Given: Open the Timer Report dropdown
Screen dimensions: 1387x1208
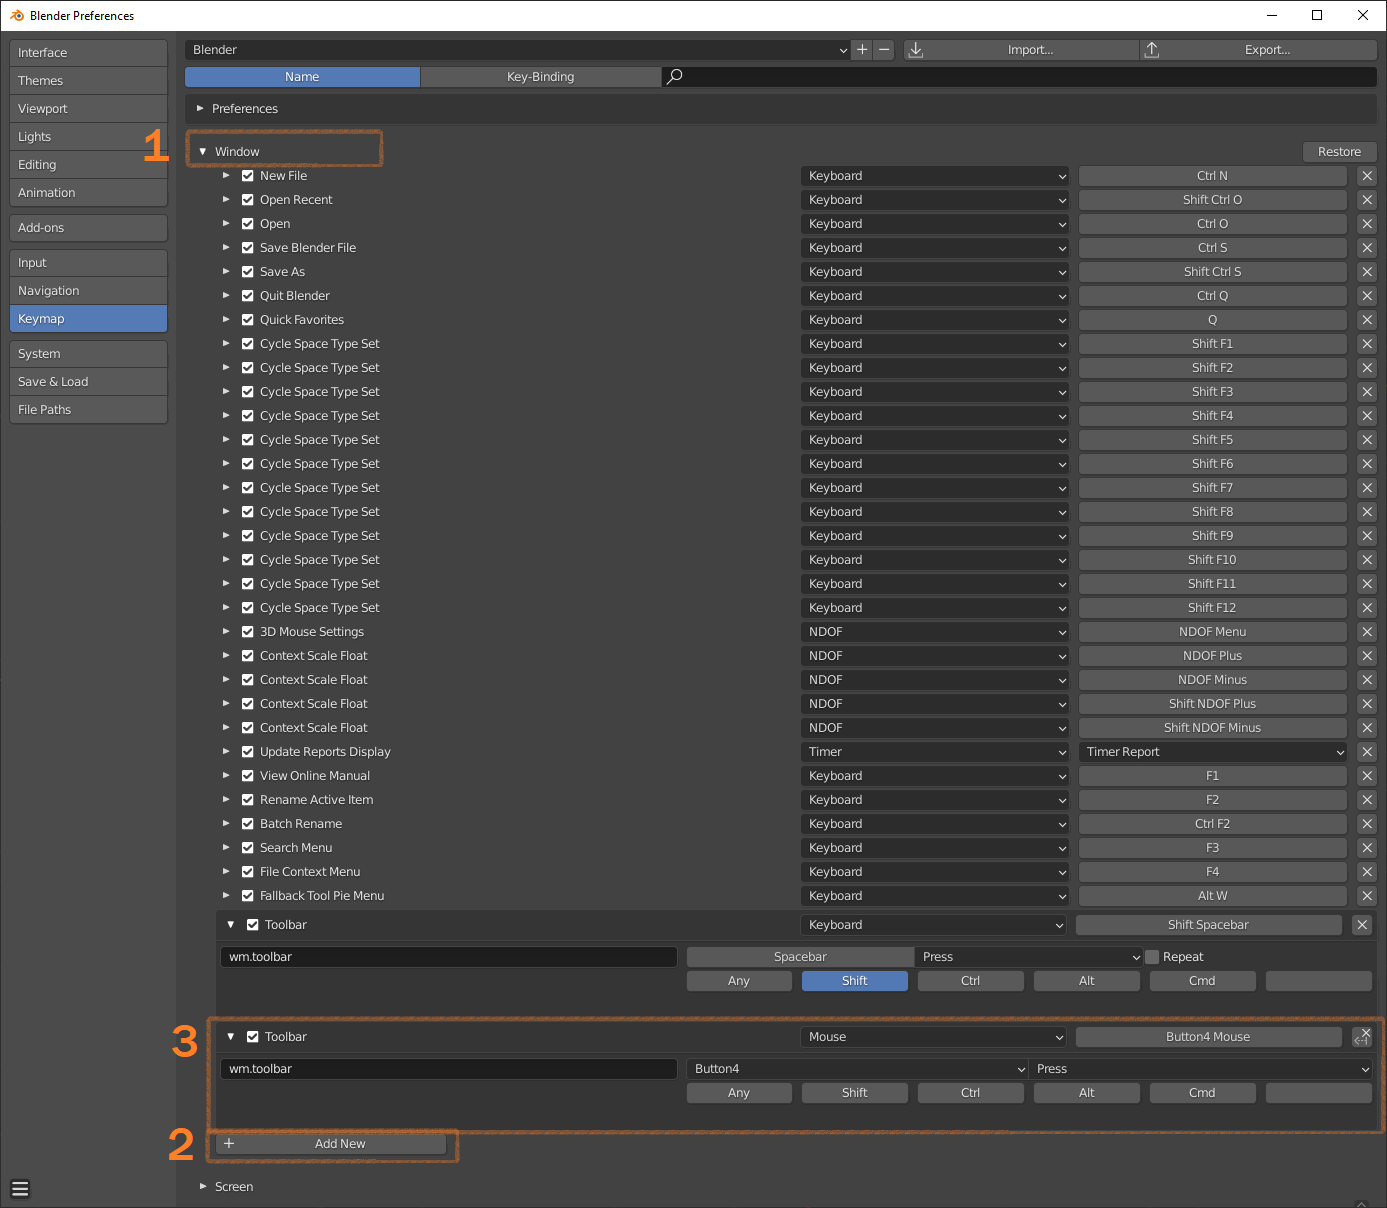Looking at the screenshot, I should click(1213, 752).
